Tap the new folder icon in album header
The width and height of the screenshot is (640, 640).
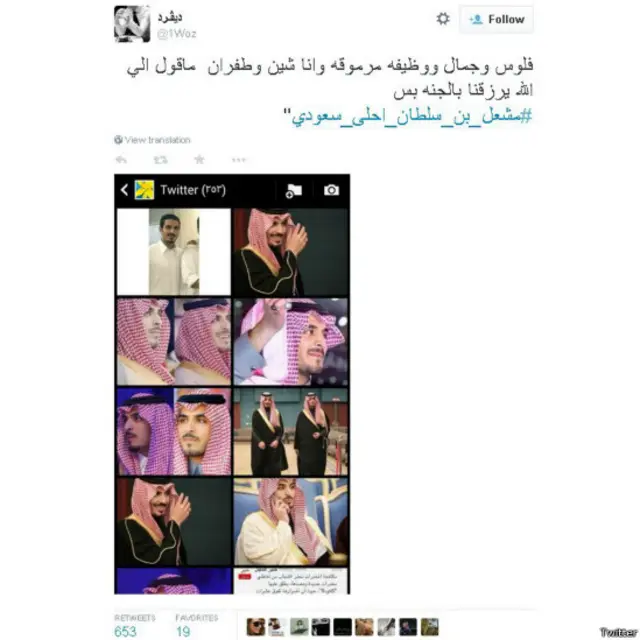point(293,191)
